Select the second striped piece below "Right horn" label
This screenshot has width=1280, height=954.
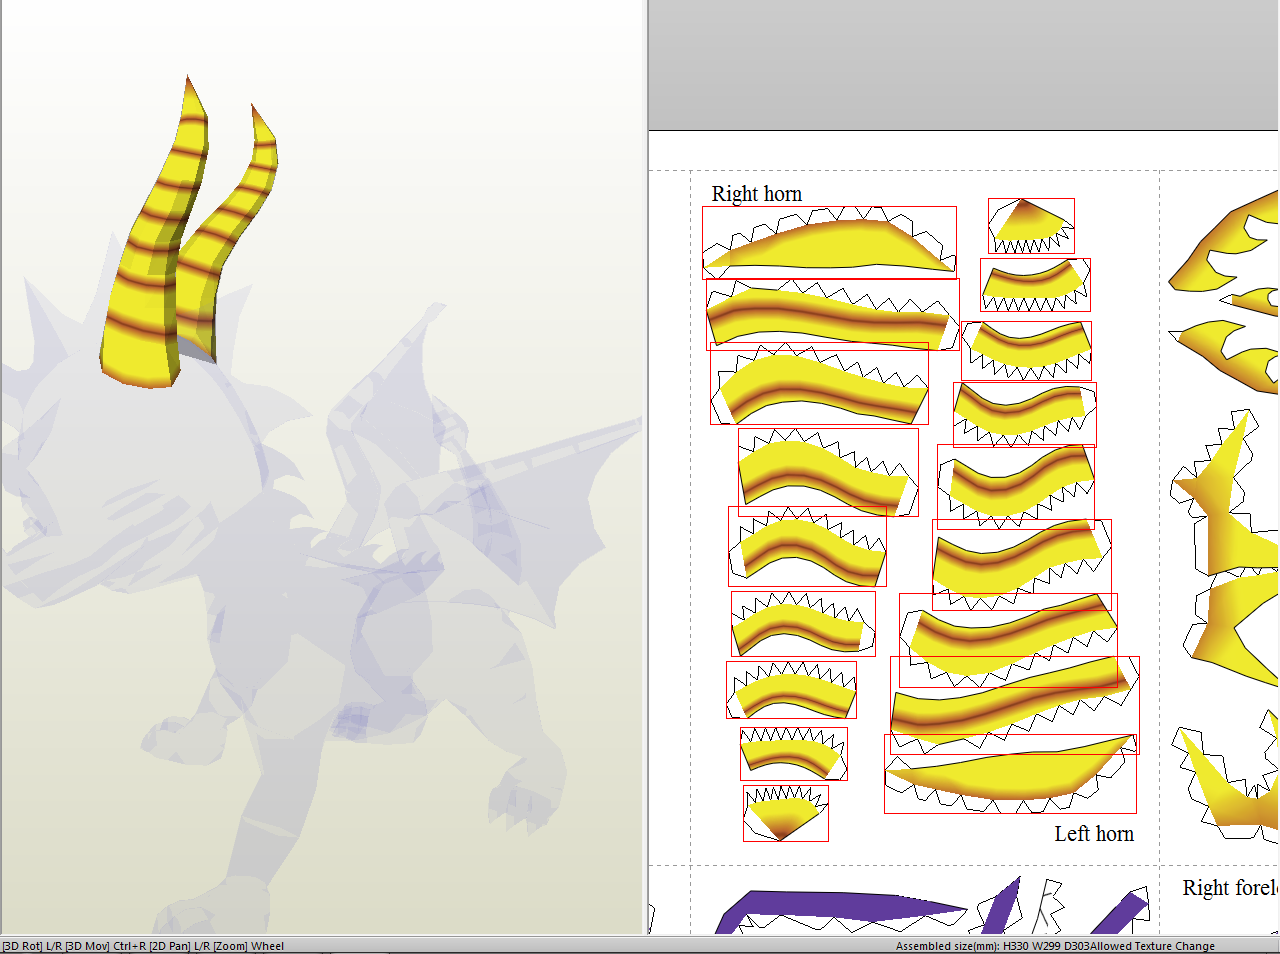tap(832, 314)
